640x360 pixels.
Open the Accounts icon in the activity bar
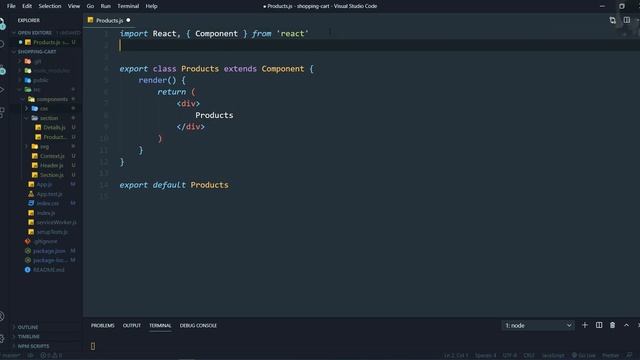point(2,316)
